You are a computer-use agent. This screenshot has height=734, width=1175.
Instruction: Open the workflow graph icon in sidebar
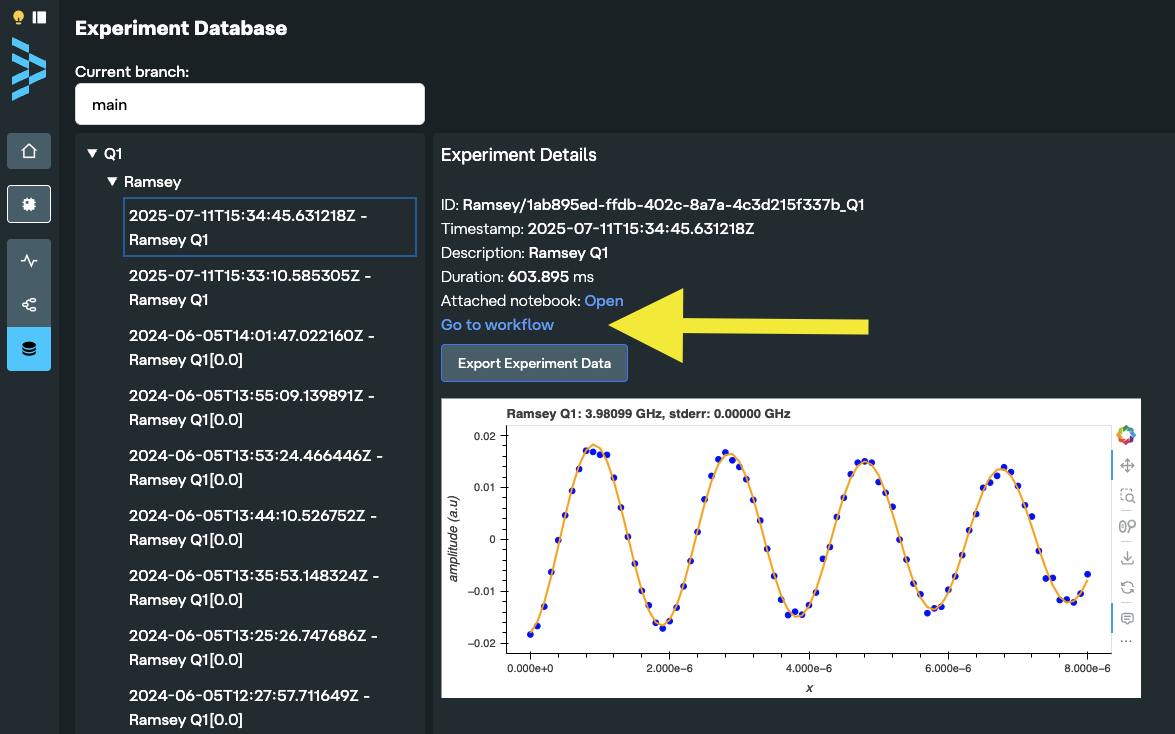[29, 305]
